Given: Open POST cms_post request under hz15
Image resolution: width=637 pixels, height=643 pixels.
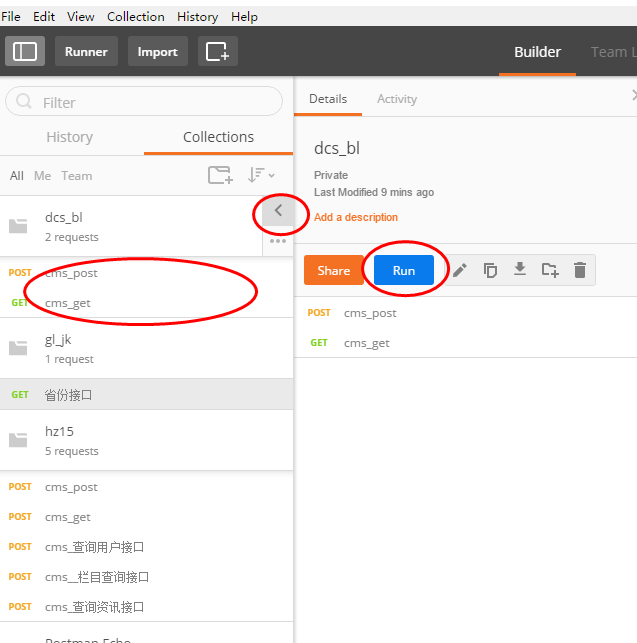Looking at the screenshot, I should tap(146, 487).
